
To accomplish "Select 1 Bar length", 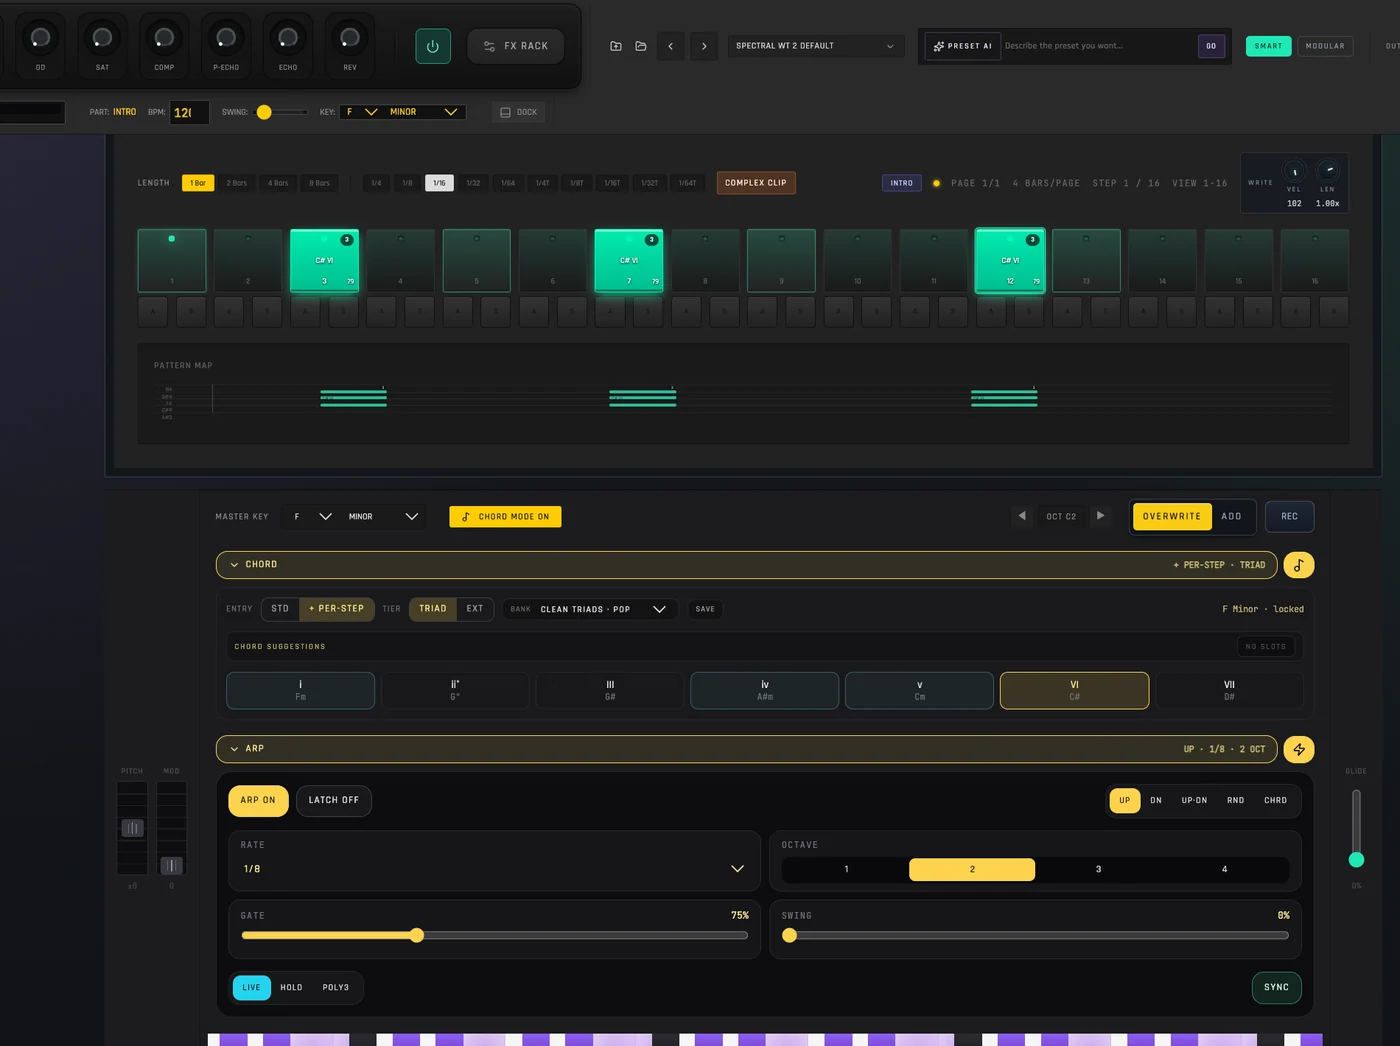I will [x=198, y=183].
